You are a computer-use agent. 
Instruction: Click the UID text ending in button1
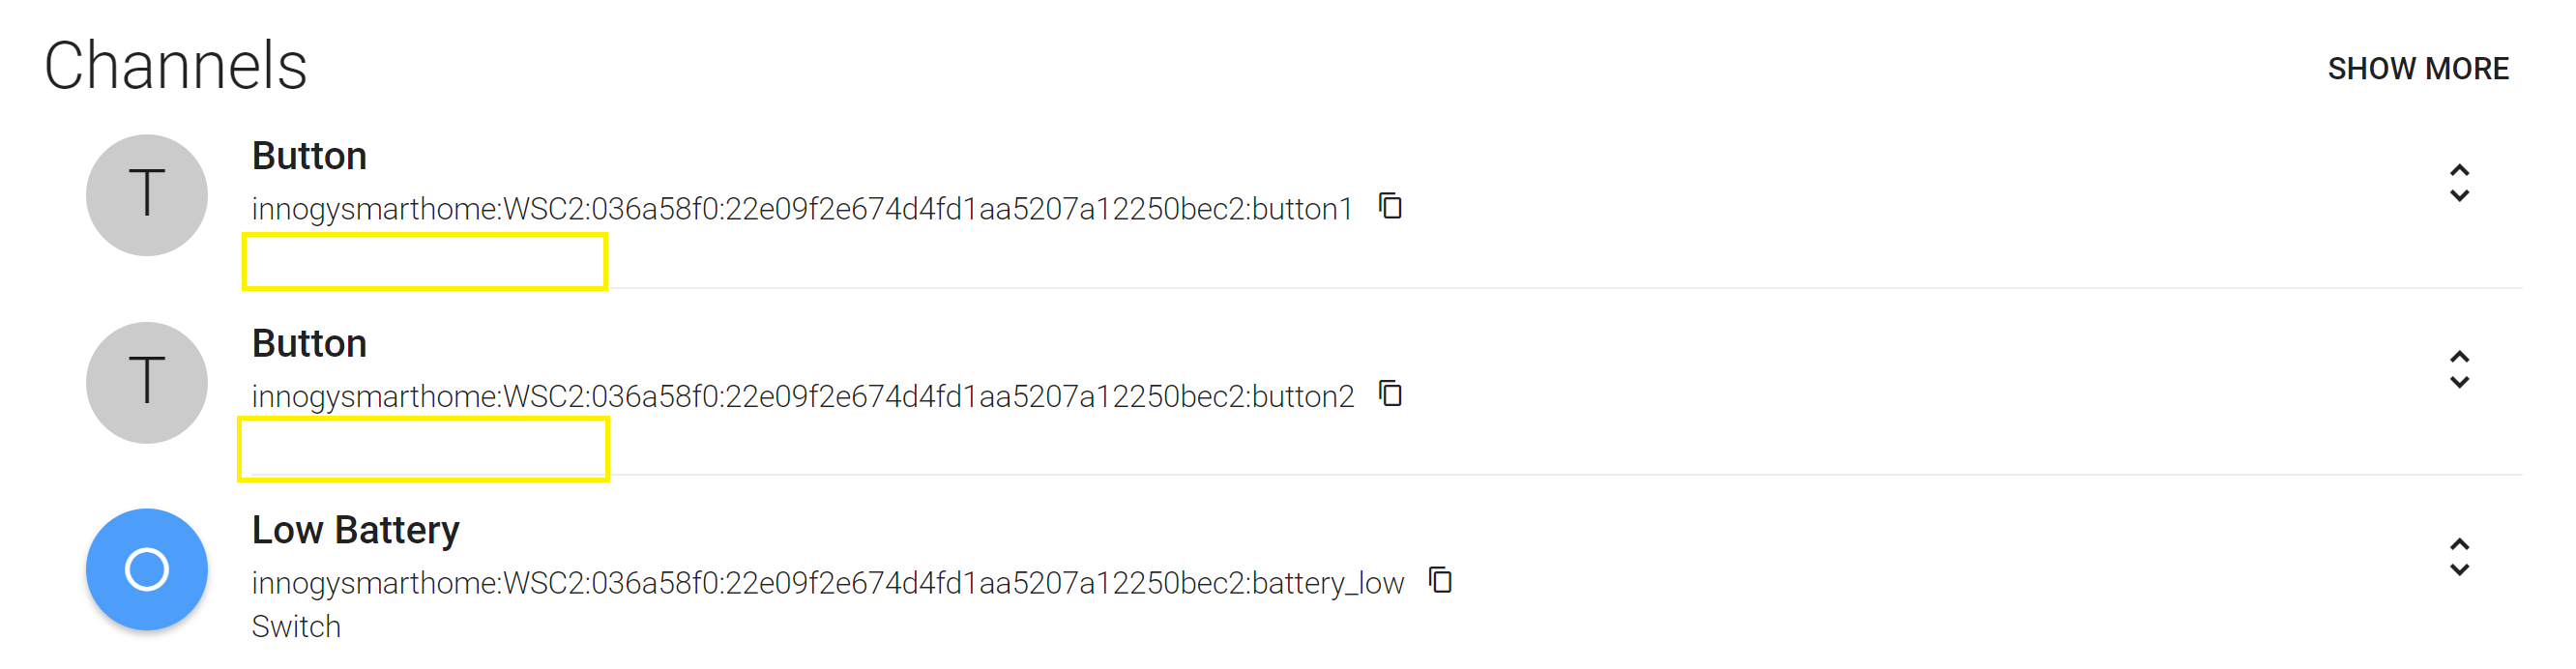[x=801, y=209]
